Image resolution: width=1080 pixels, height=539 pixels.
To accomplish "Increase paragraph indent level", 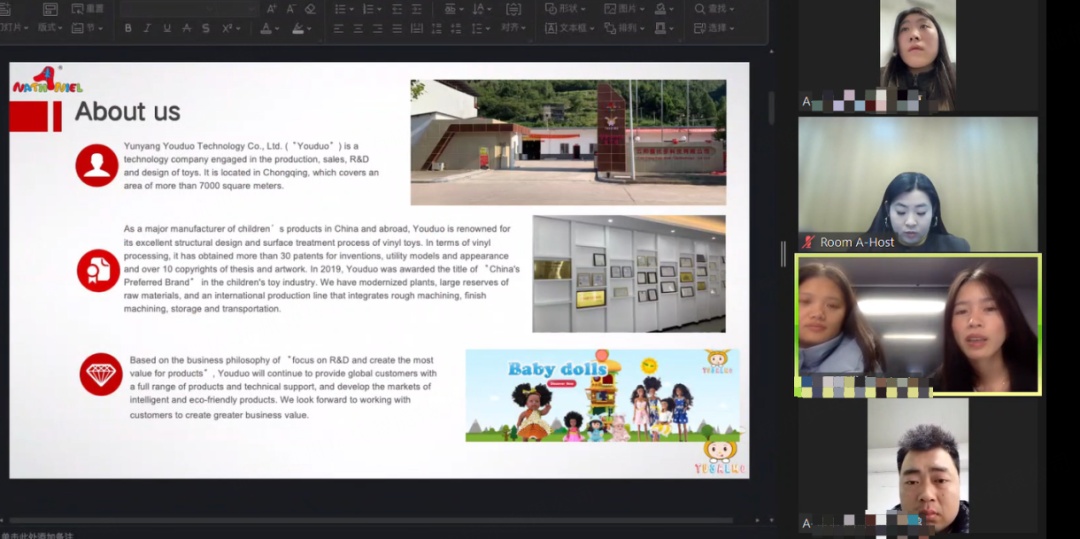I will click(x=417, y=8).
